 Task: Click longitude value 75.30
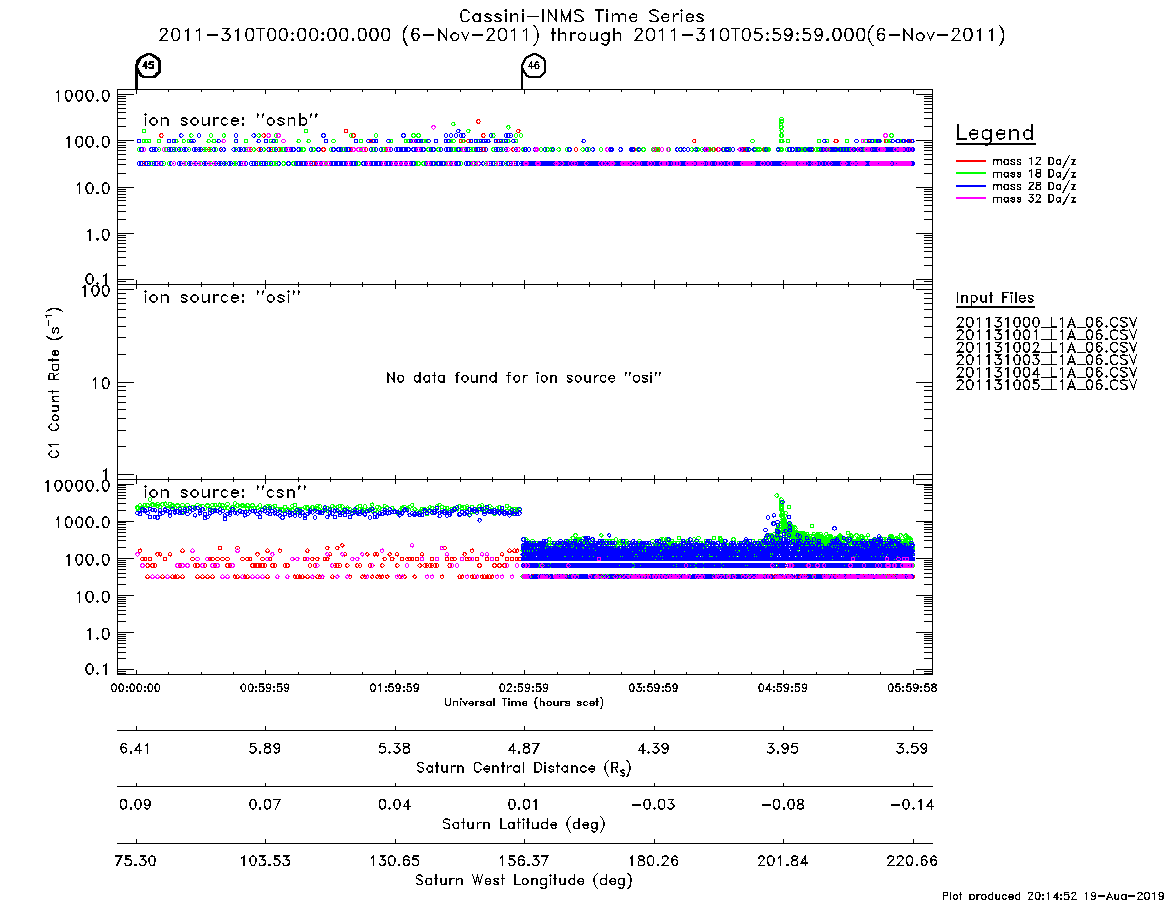[x=135, y=861]
